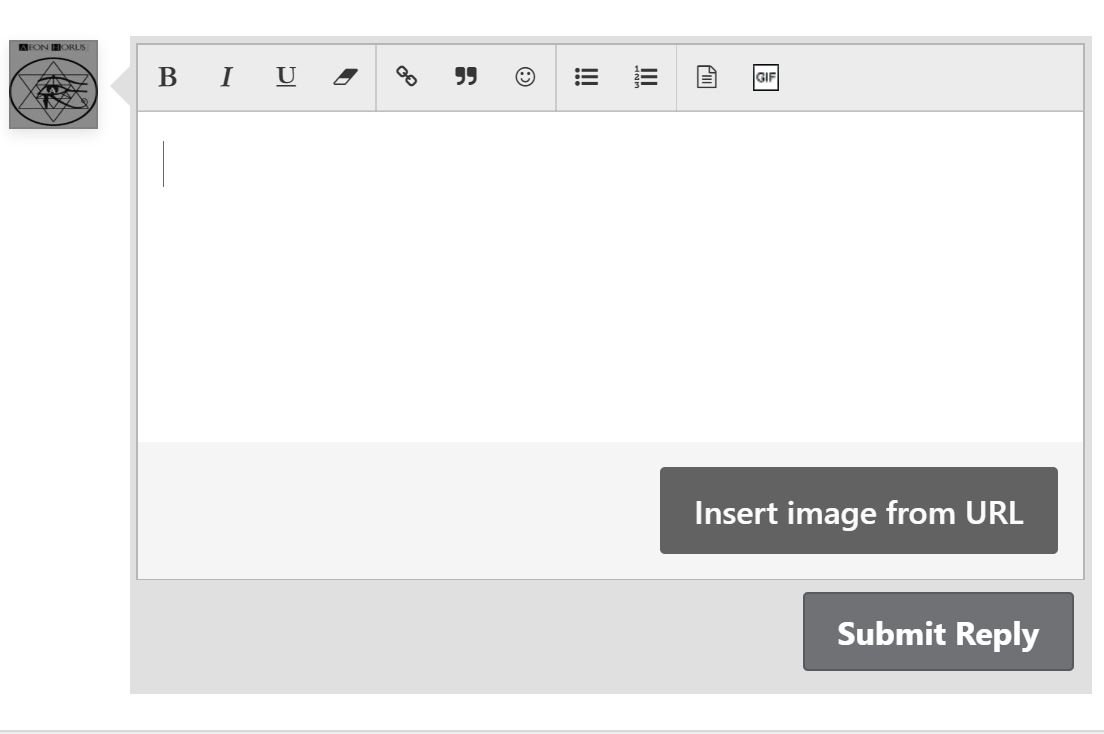Click the document page icon
The image size is (1104, 734).
(707, 77)
